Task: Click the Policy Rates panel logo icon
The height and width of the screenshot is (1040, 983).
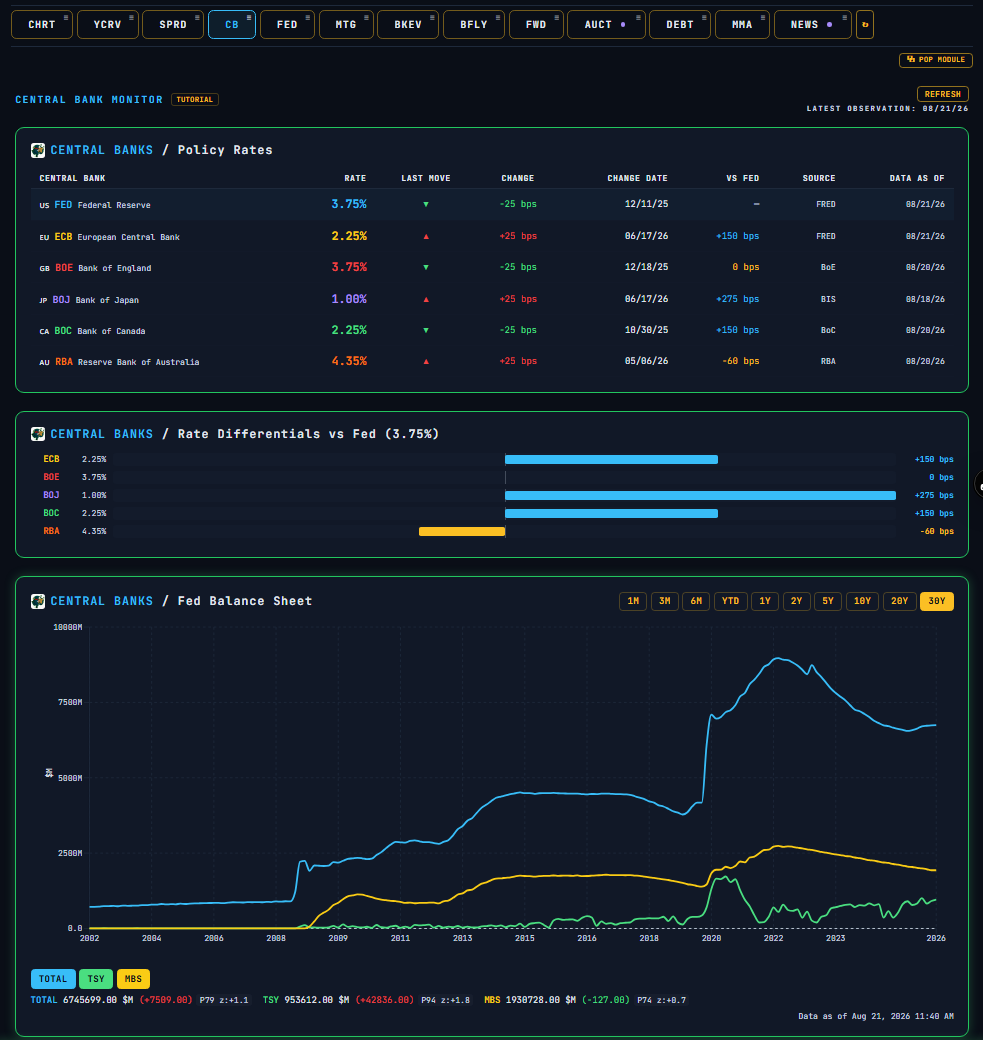Action: pos(38,150)
